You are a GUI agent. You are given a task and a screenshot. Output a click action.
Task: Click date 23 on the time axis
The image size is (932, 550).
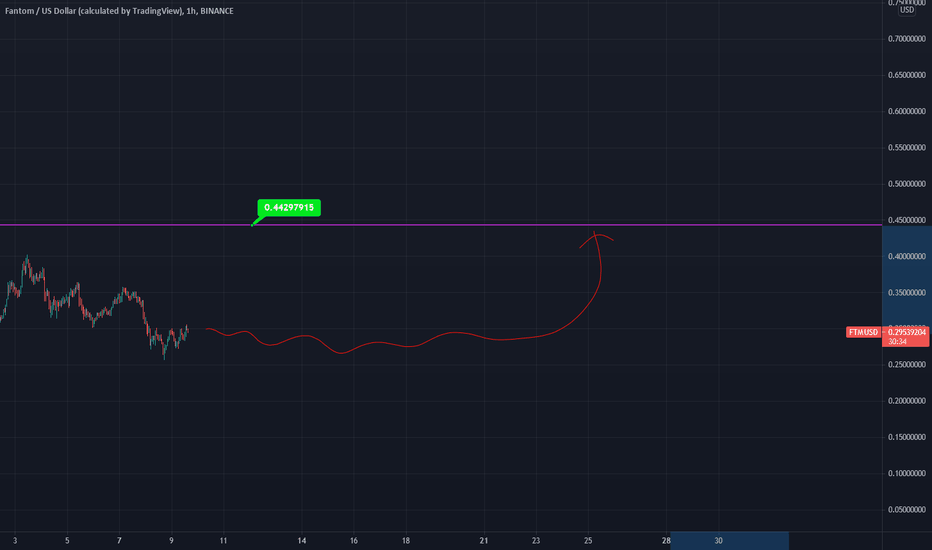(x=536, y=540)
